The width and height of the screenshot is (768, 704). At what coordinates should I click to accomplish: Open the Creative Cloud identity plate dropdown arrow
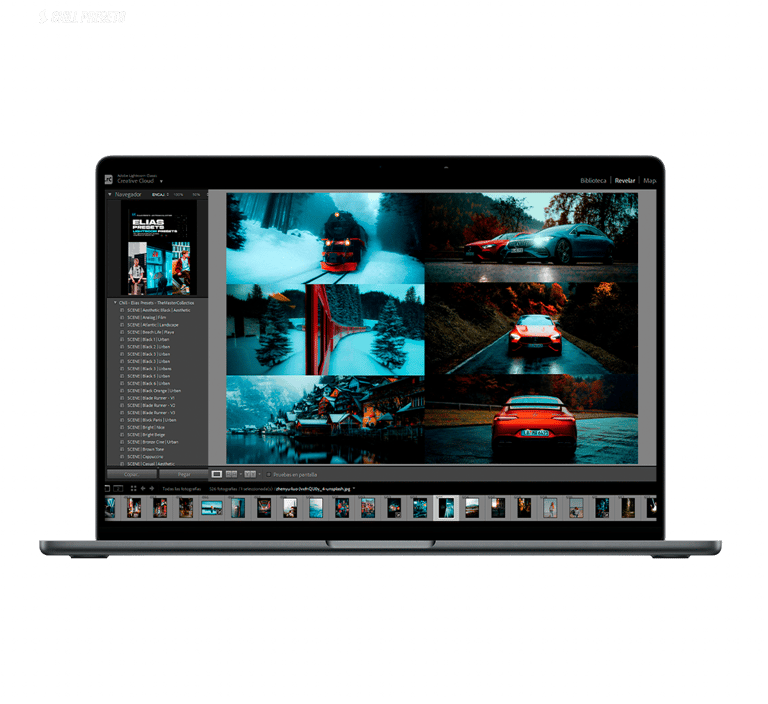[x=161, y=182]
